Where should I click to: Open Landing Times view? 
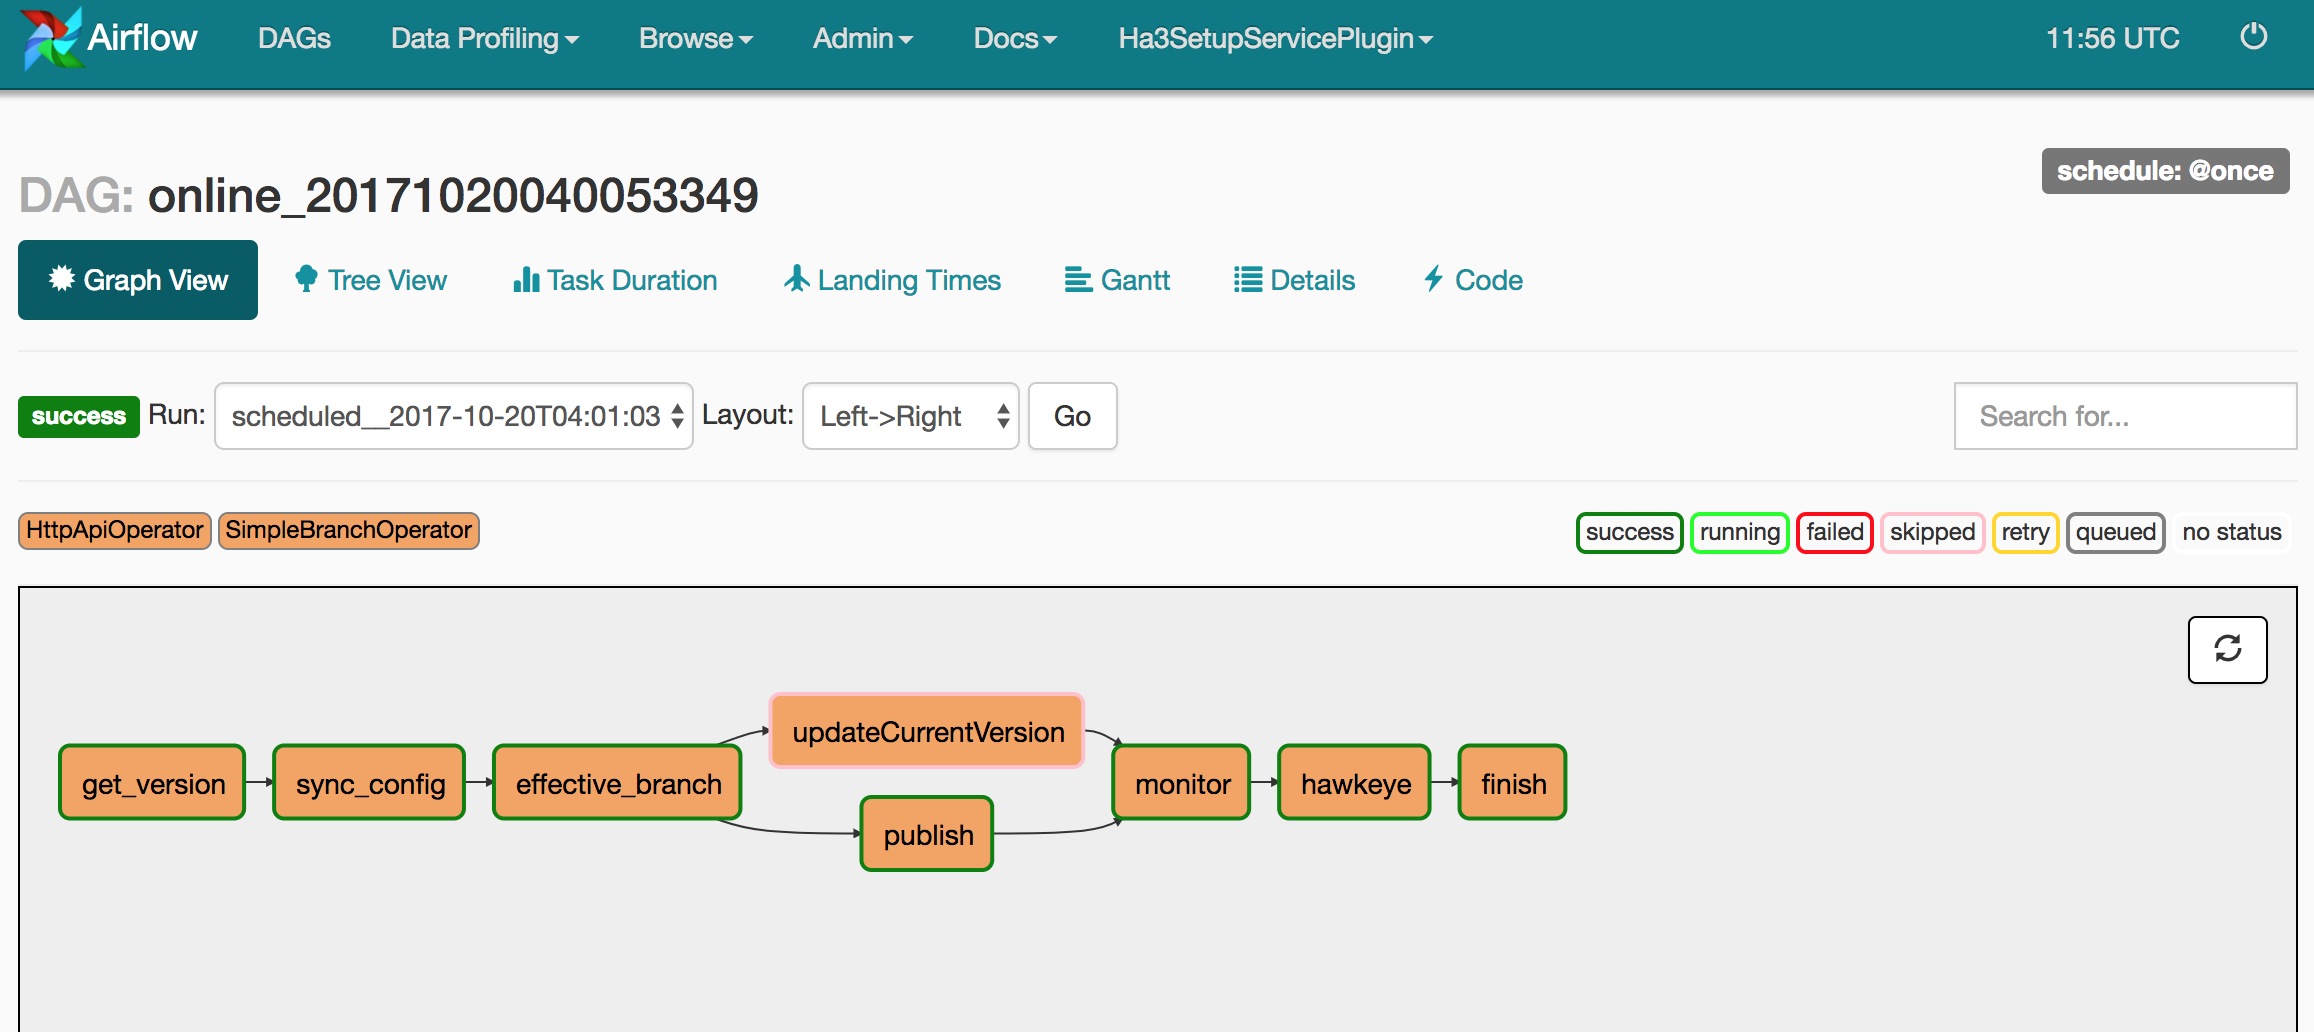pos(892,280)
